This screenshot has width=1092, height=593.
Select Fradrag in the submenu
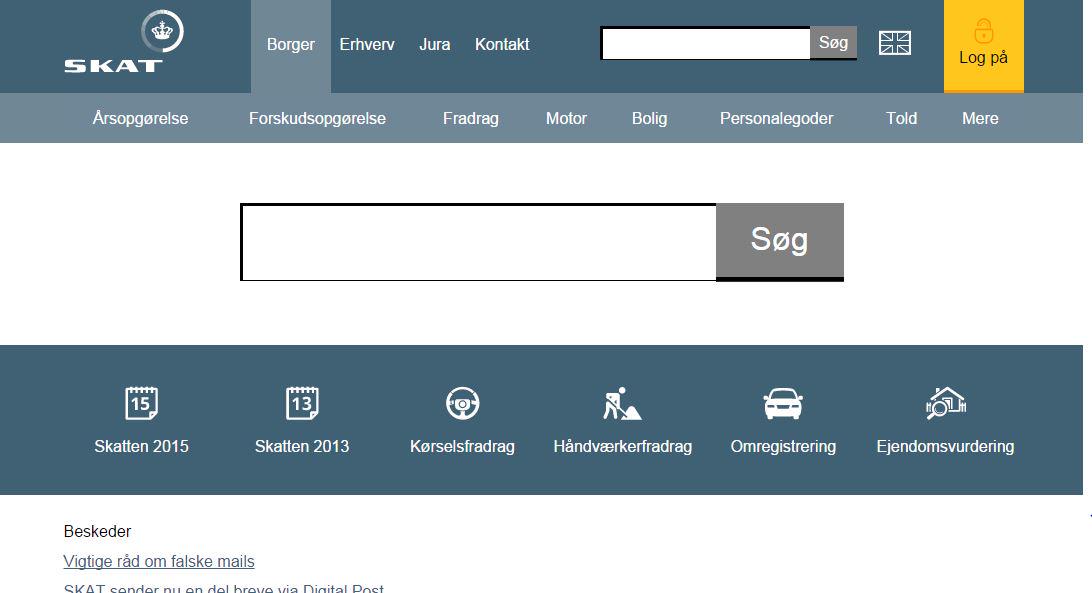pos(471,118)
